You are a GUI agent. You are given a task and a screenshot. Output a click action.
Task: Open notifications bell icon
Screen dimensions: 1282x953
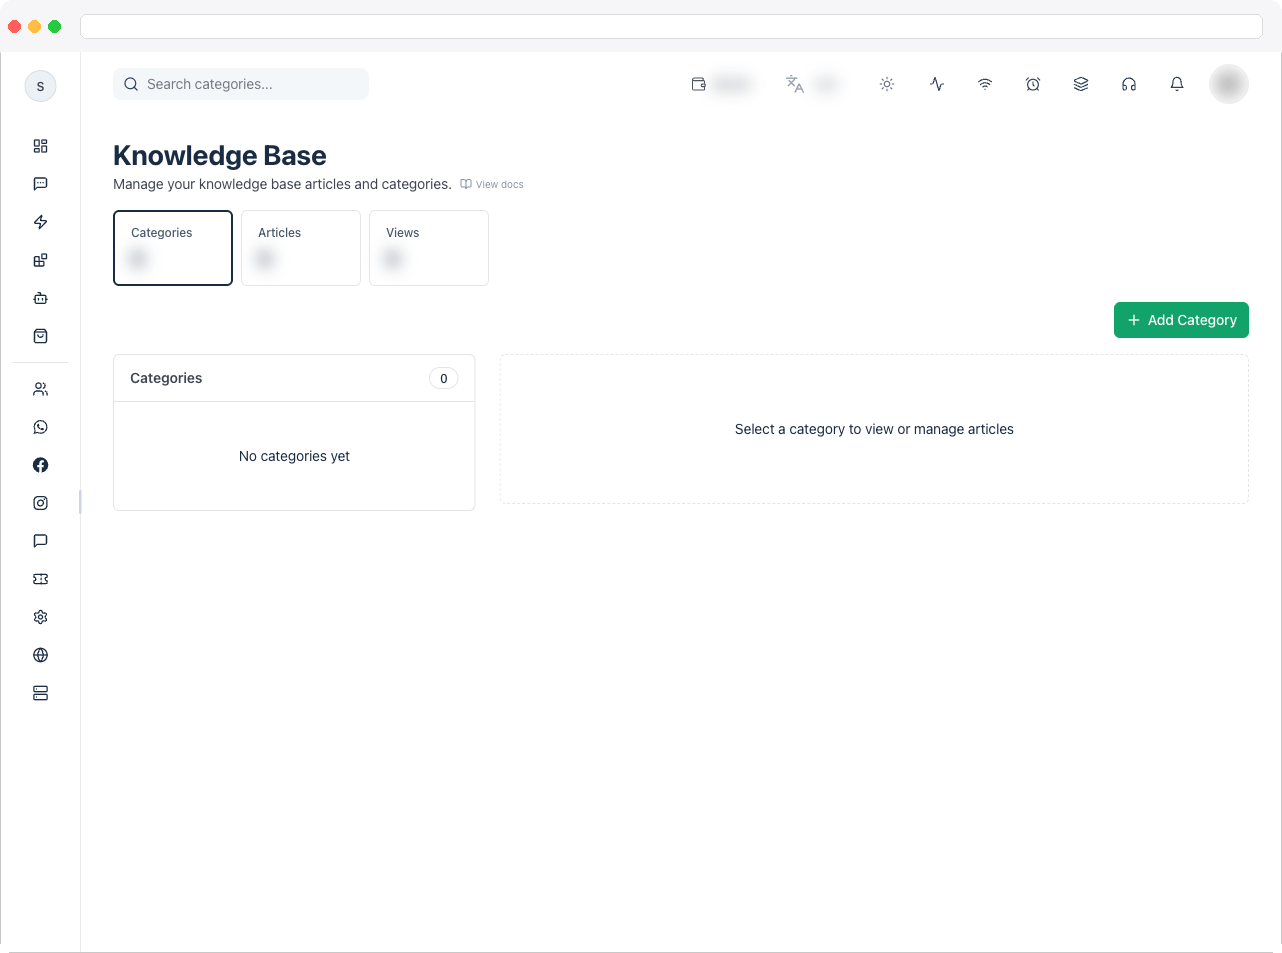point(1177,84)
